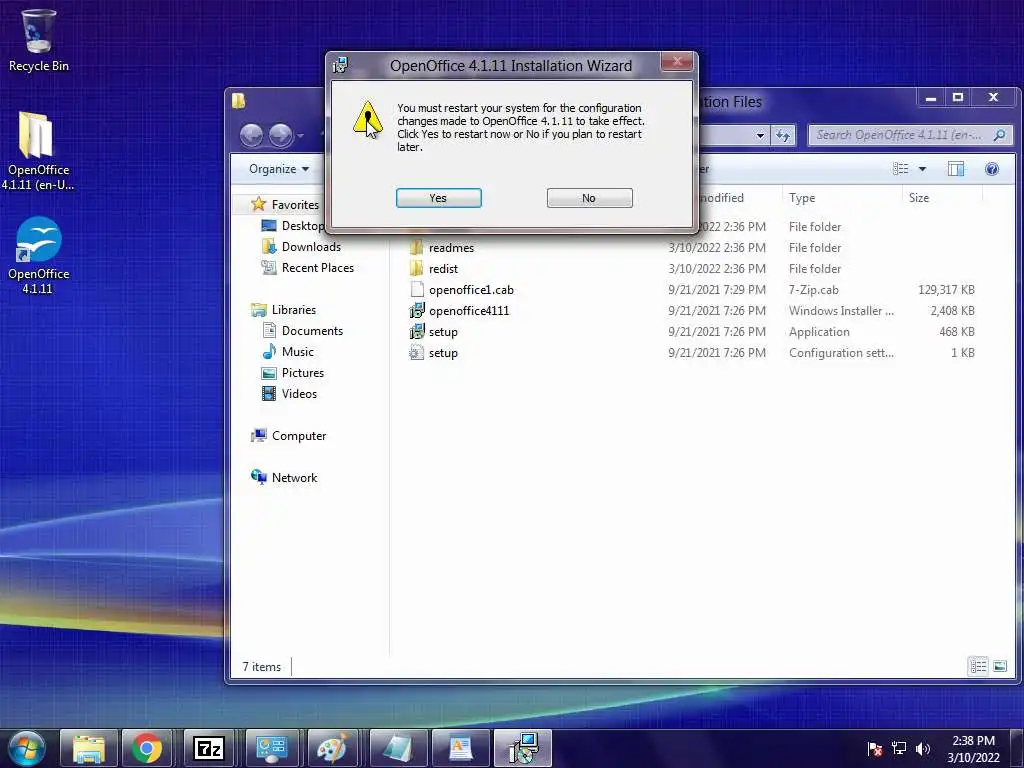1024x768 pixels.
Task: Open WordPad taskbar icon
Action: 459,748
